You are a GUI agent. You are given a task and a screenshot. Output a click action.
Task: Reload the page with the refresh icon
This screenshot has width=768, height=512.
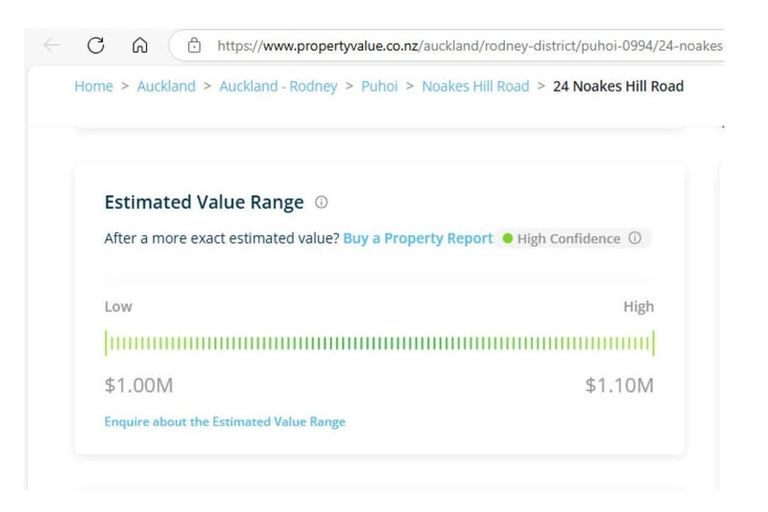click(96, 45)
